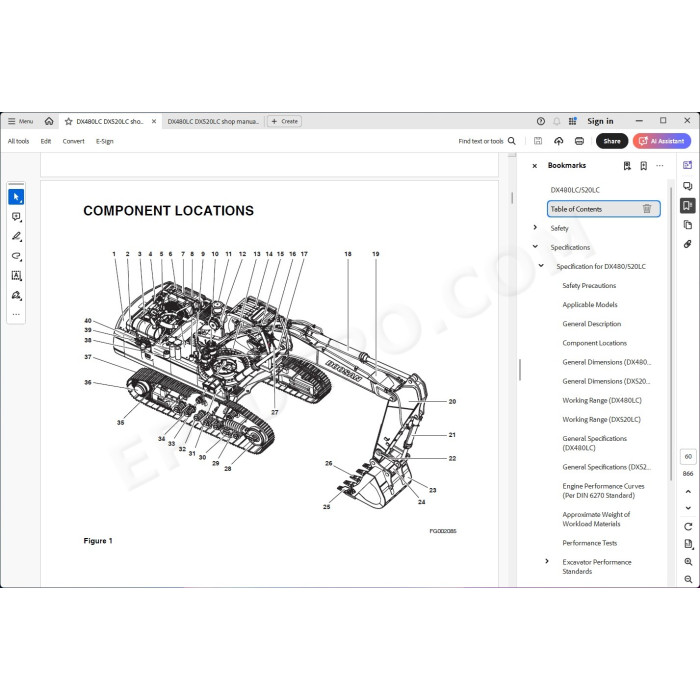
Task: Go to the Home icon
Action: tap(49, 121)
